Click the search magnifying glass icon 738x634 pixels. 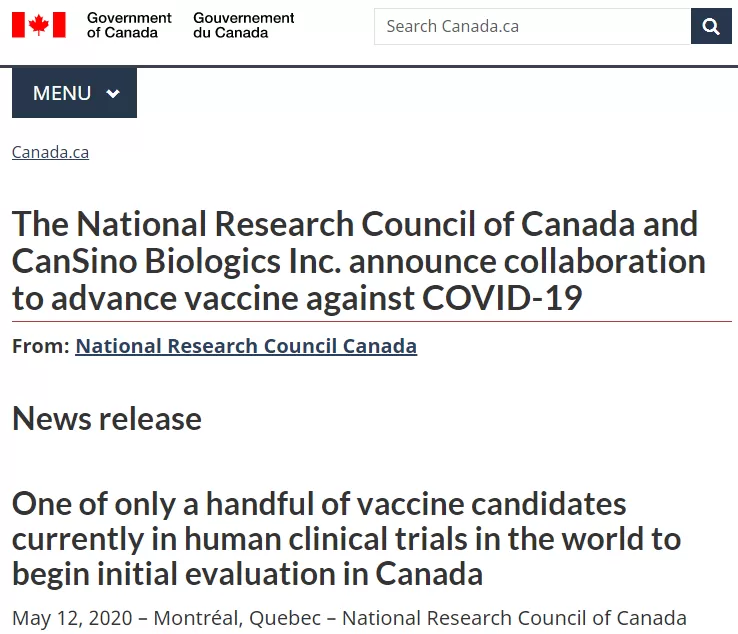click(711, 26)
